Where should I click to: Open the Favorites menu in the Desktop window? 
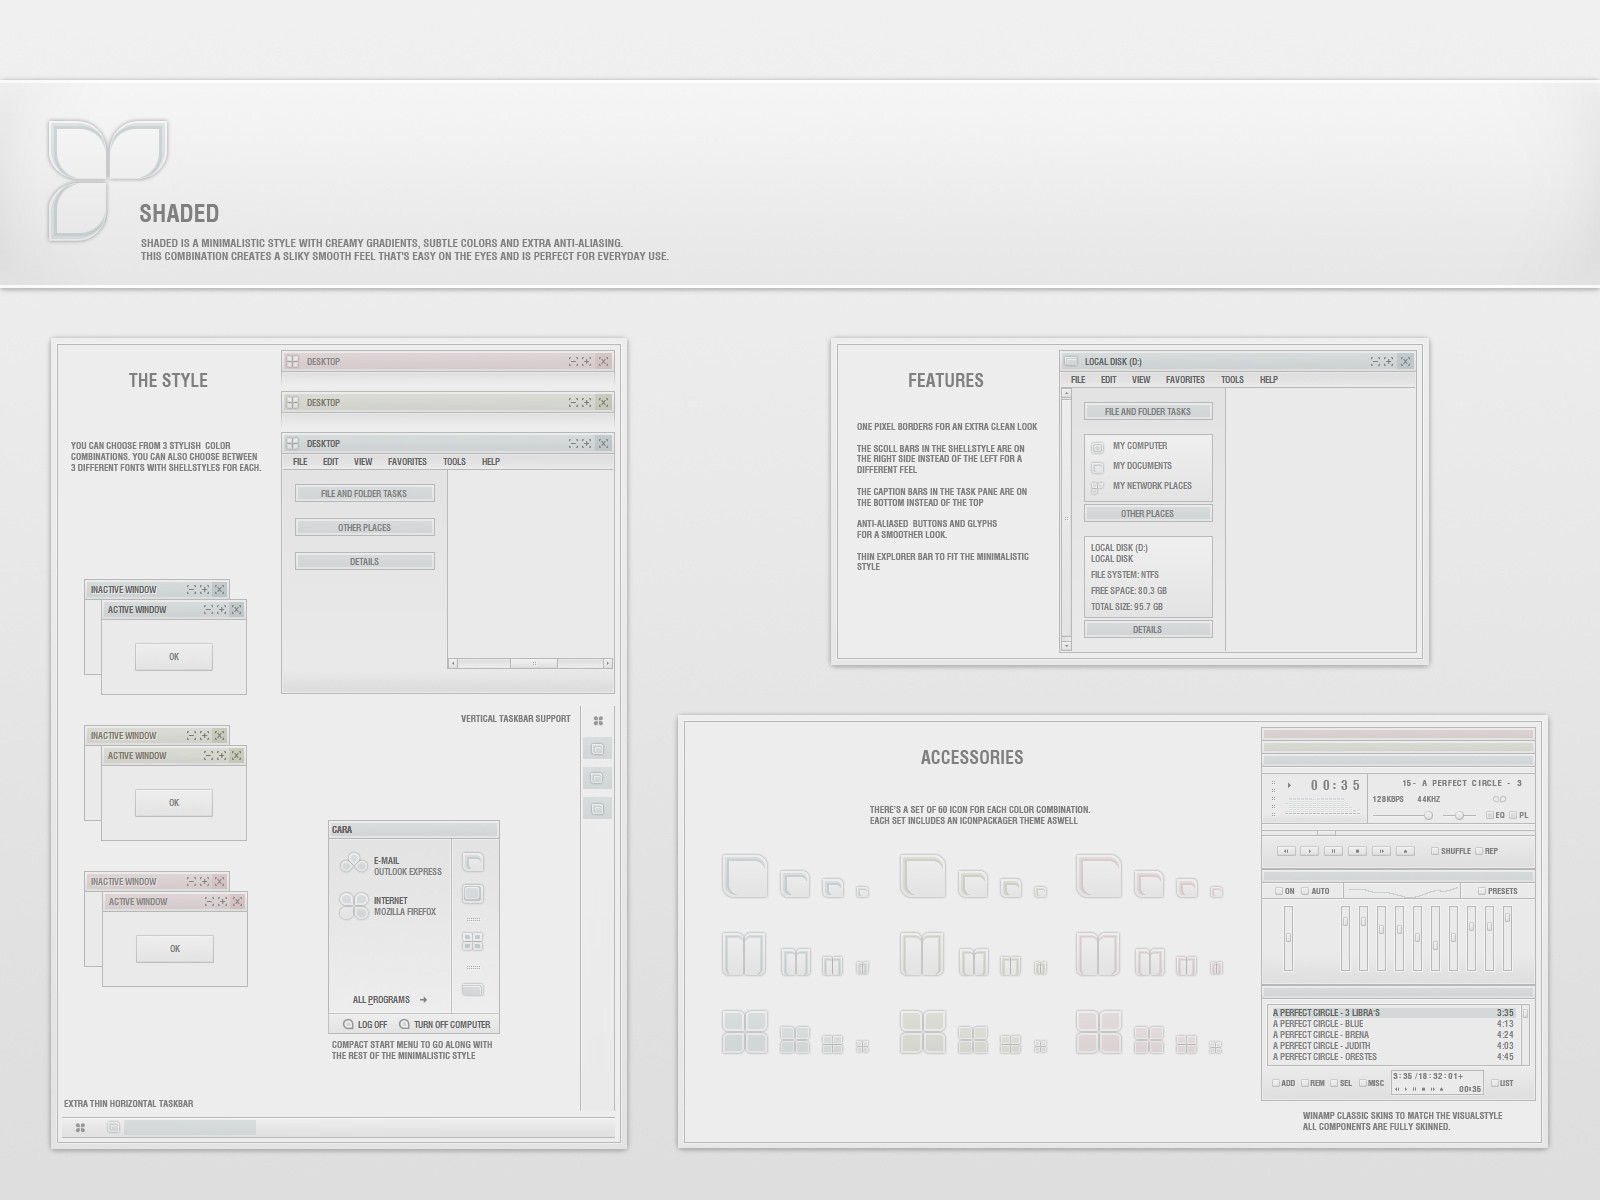pyautogui.click(x=407, y=462)
